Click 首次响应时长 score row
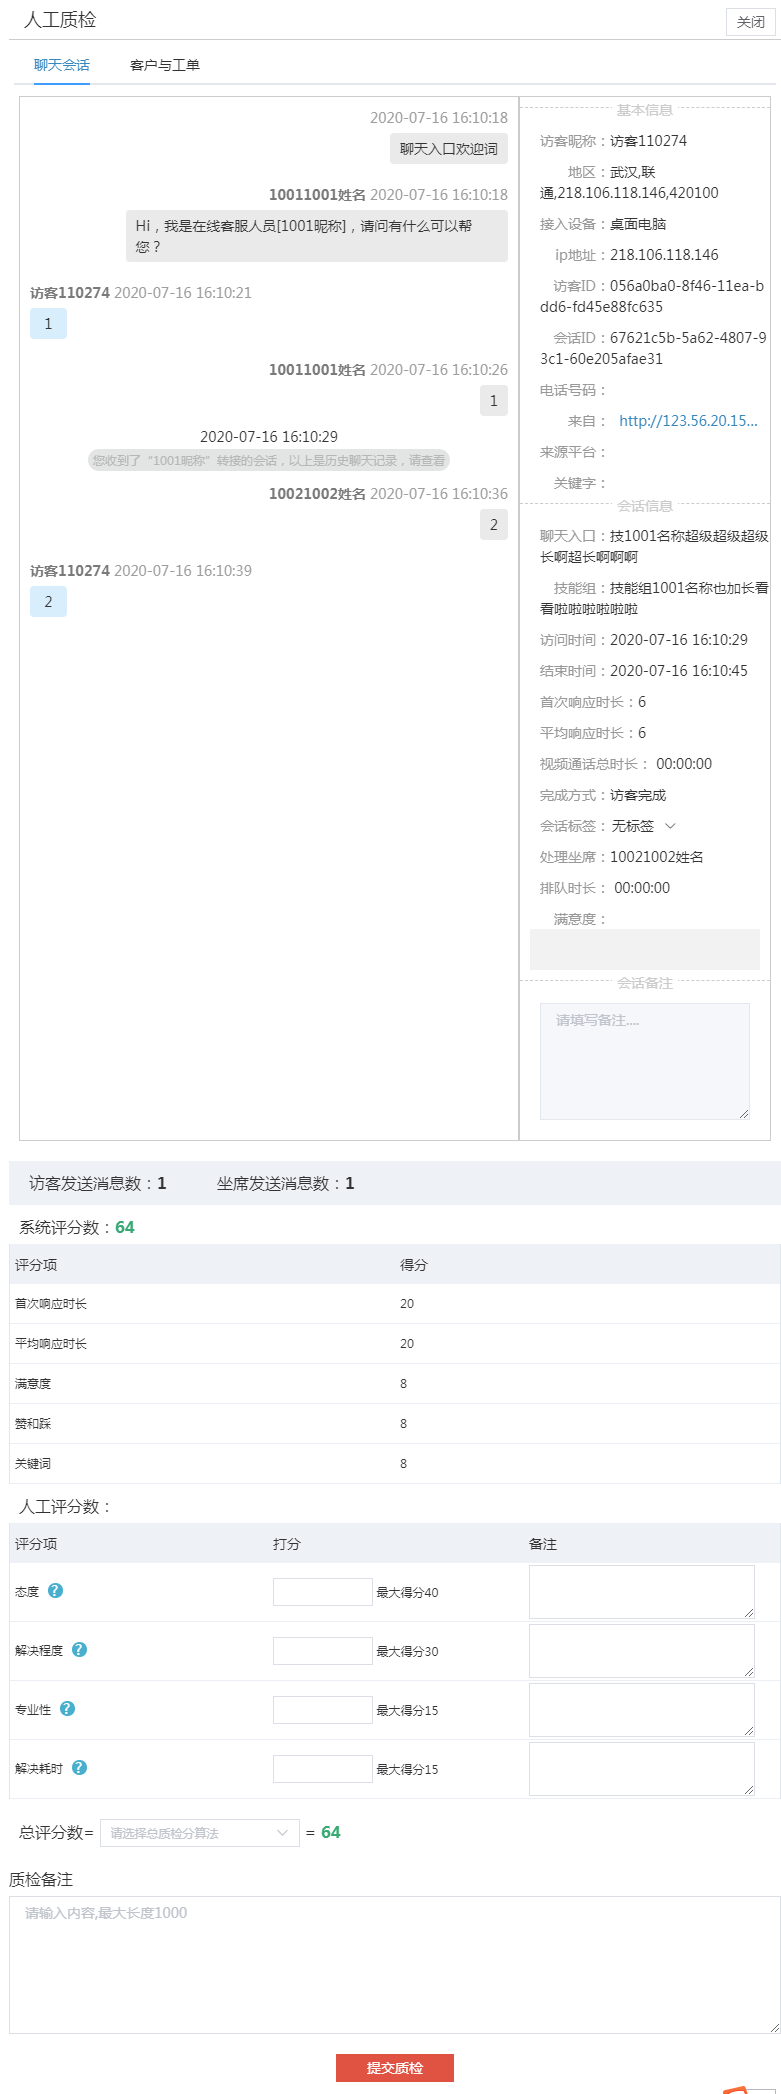The image size is (781, 2094). pyautogui.click(x=395, y=1304)
